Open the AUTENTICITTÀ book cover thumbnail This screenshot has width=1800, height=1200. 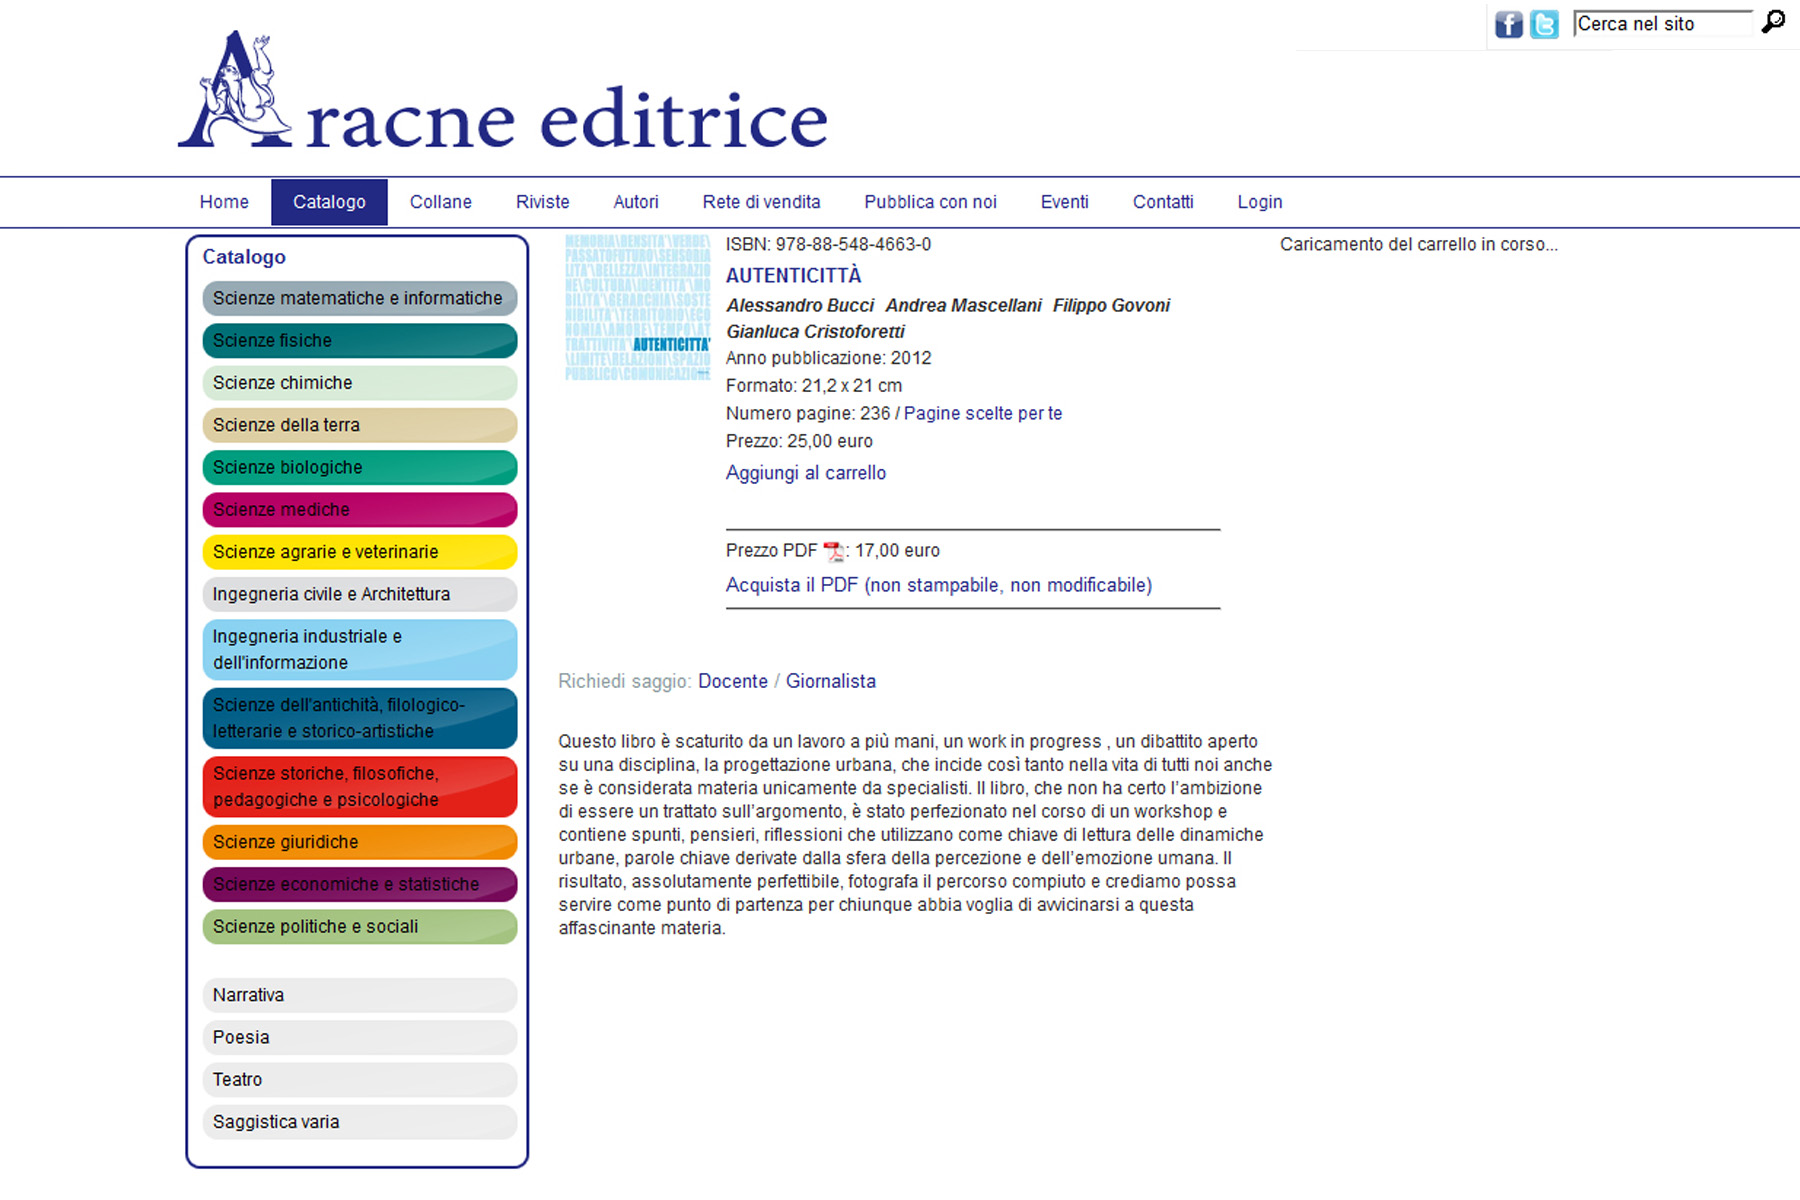click(x=637, y=308)
